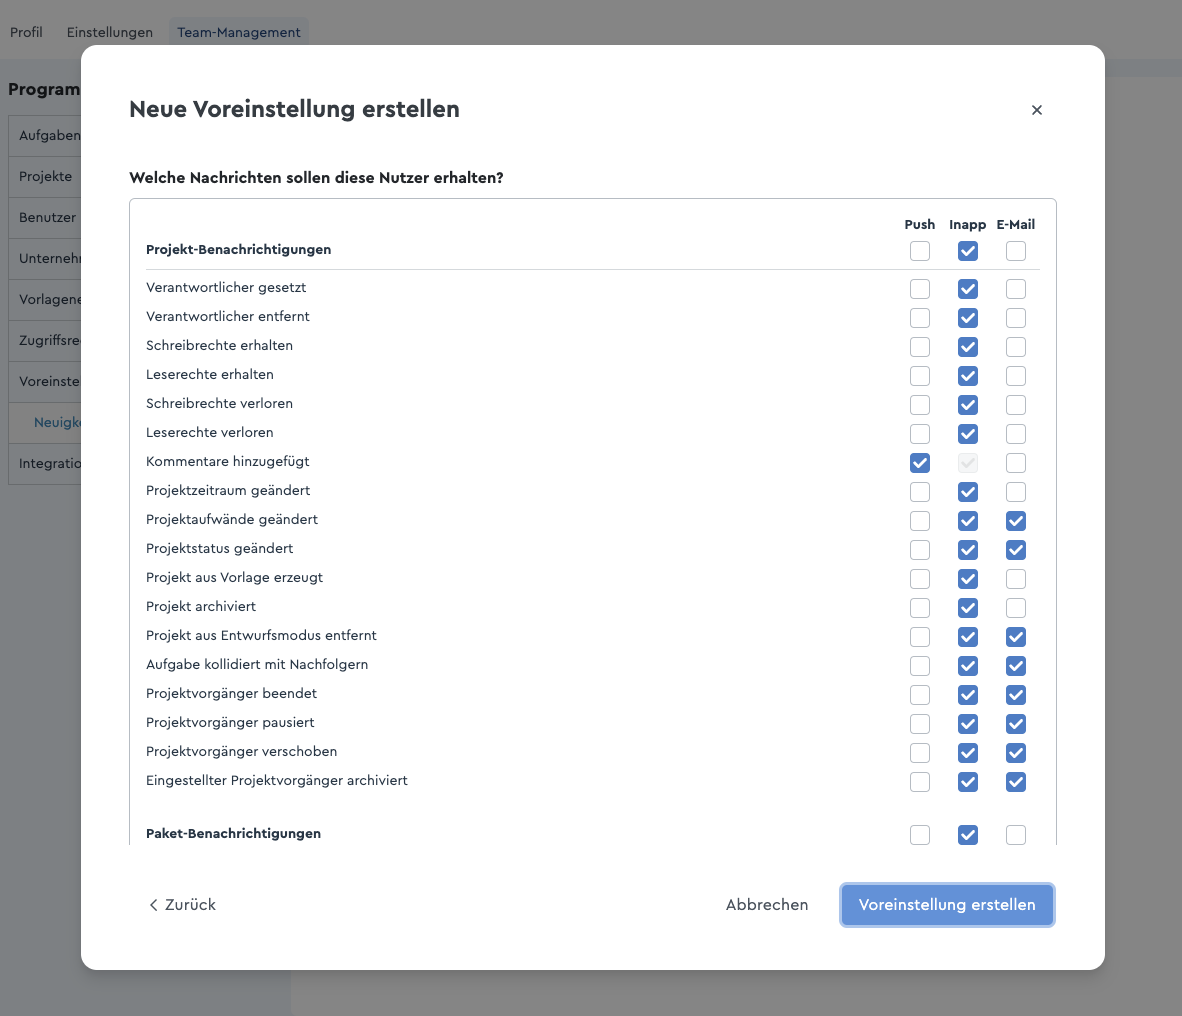Uncheck E-Mail for Projektaufwände geändert

(x=1015, y=521)
